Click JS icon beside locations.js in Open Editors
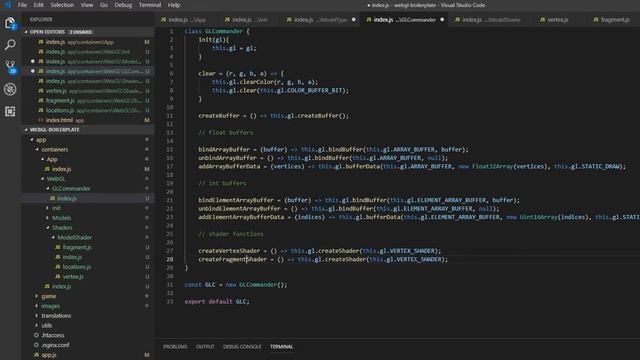Viewport: 640px width, 360px height. 40,110
